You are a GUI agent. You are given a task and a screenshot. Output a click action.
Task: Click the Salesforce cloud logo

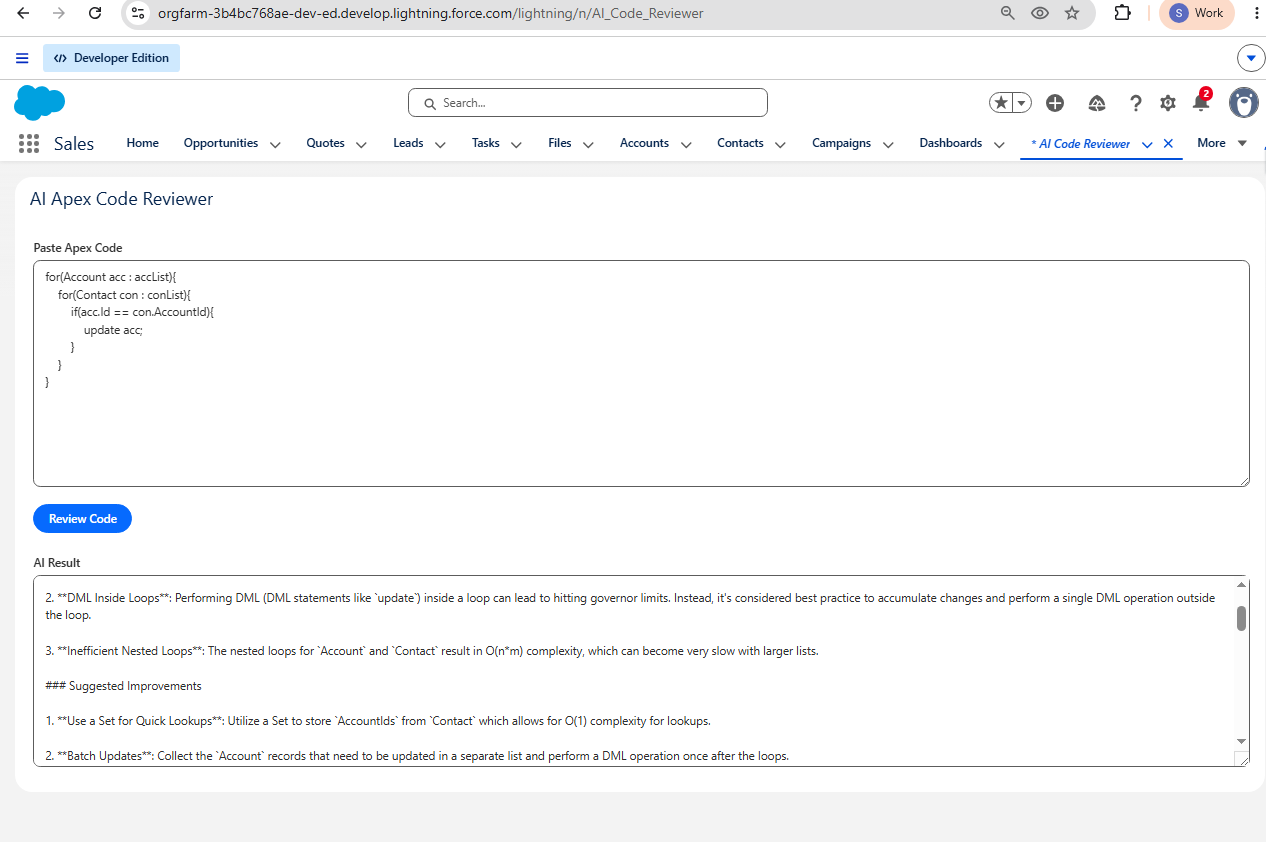tap(40, 102)
